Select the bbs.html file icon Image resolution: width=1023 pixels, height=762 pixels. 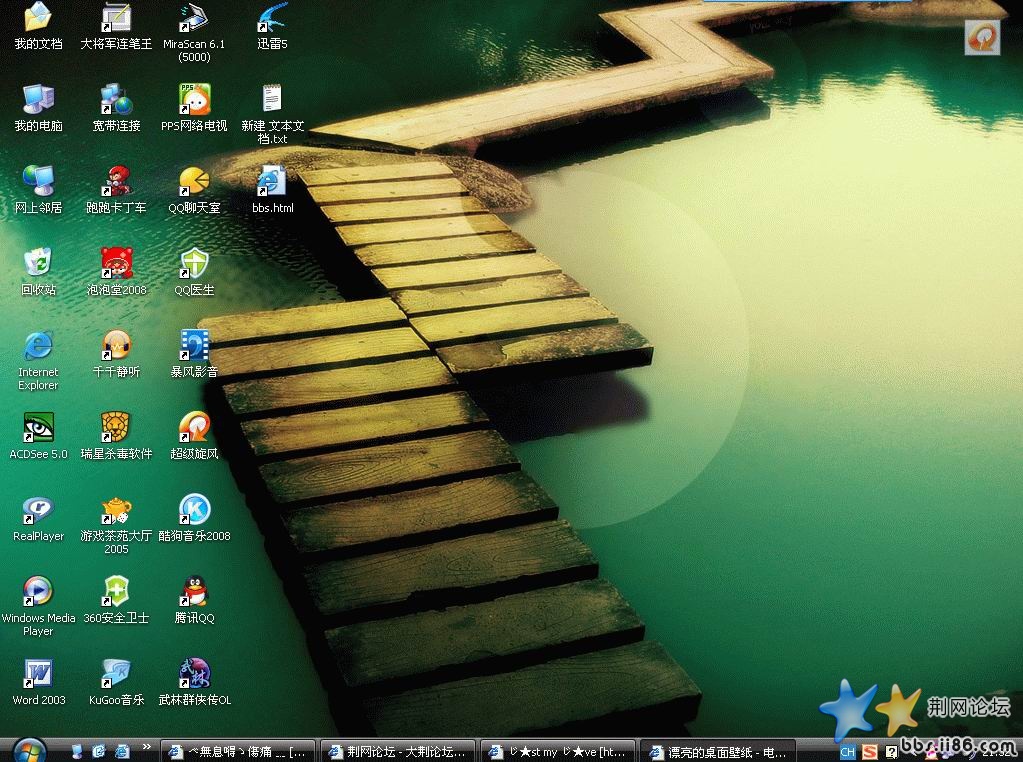(x=272, y=181)
